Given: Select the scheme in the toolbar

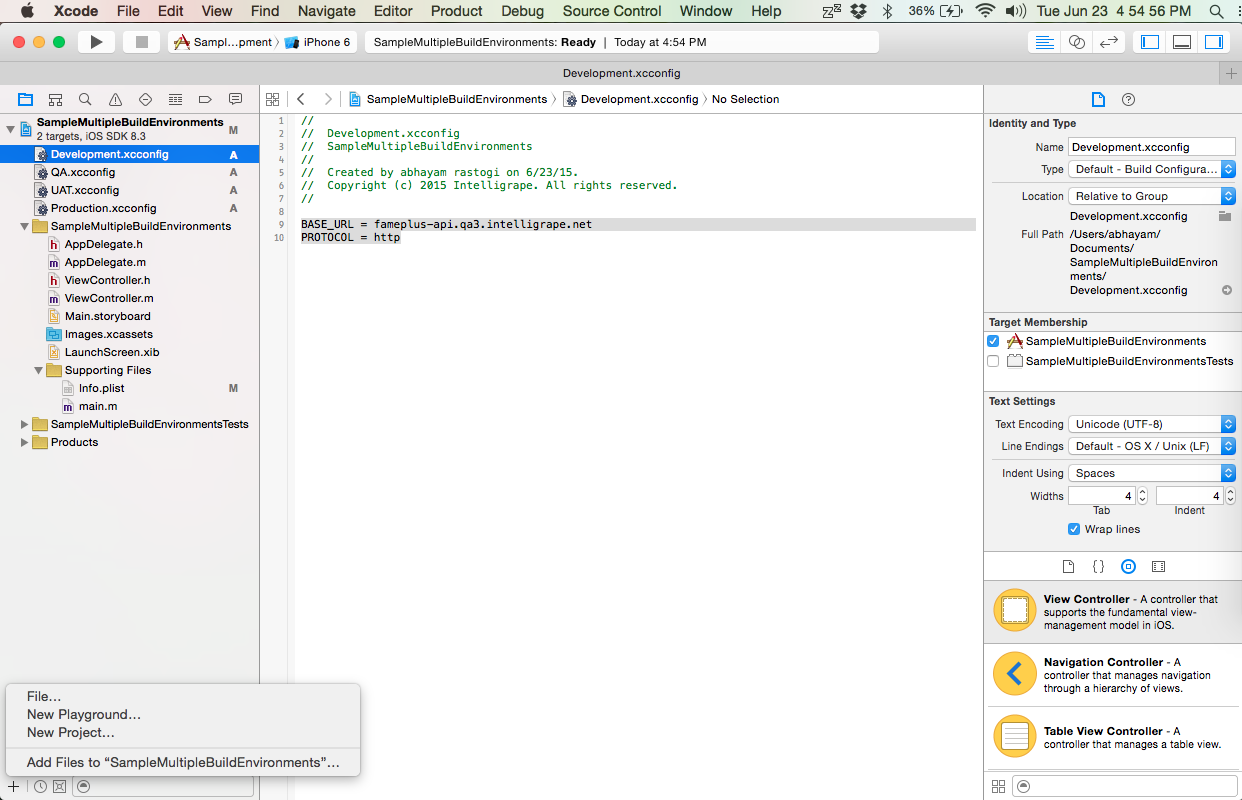Looking at the screenshot, I should point(223,42).
